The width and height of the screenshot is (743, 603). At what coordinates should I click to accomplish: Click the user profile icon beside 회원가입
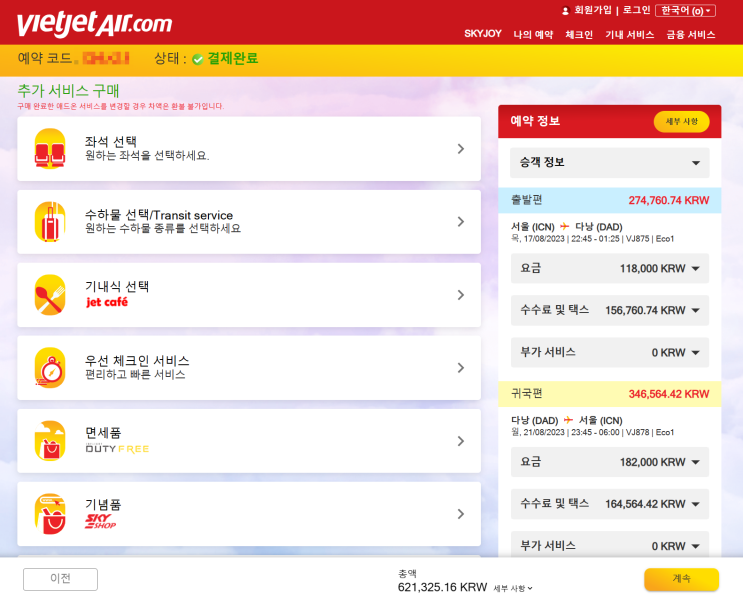pos(565,10)
